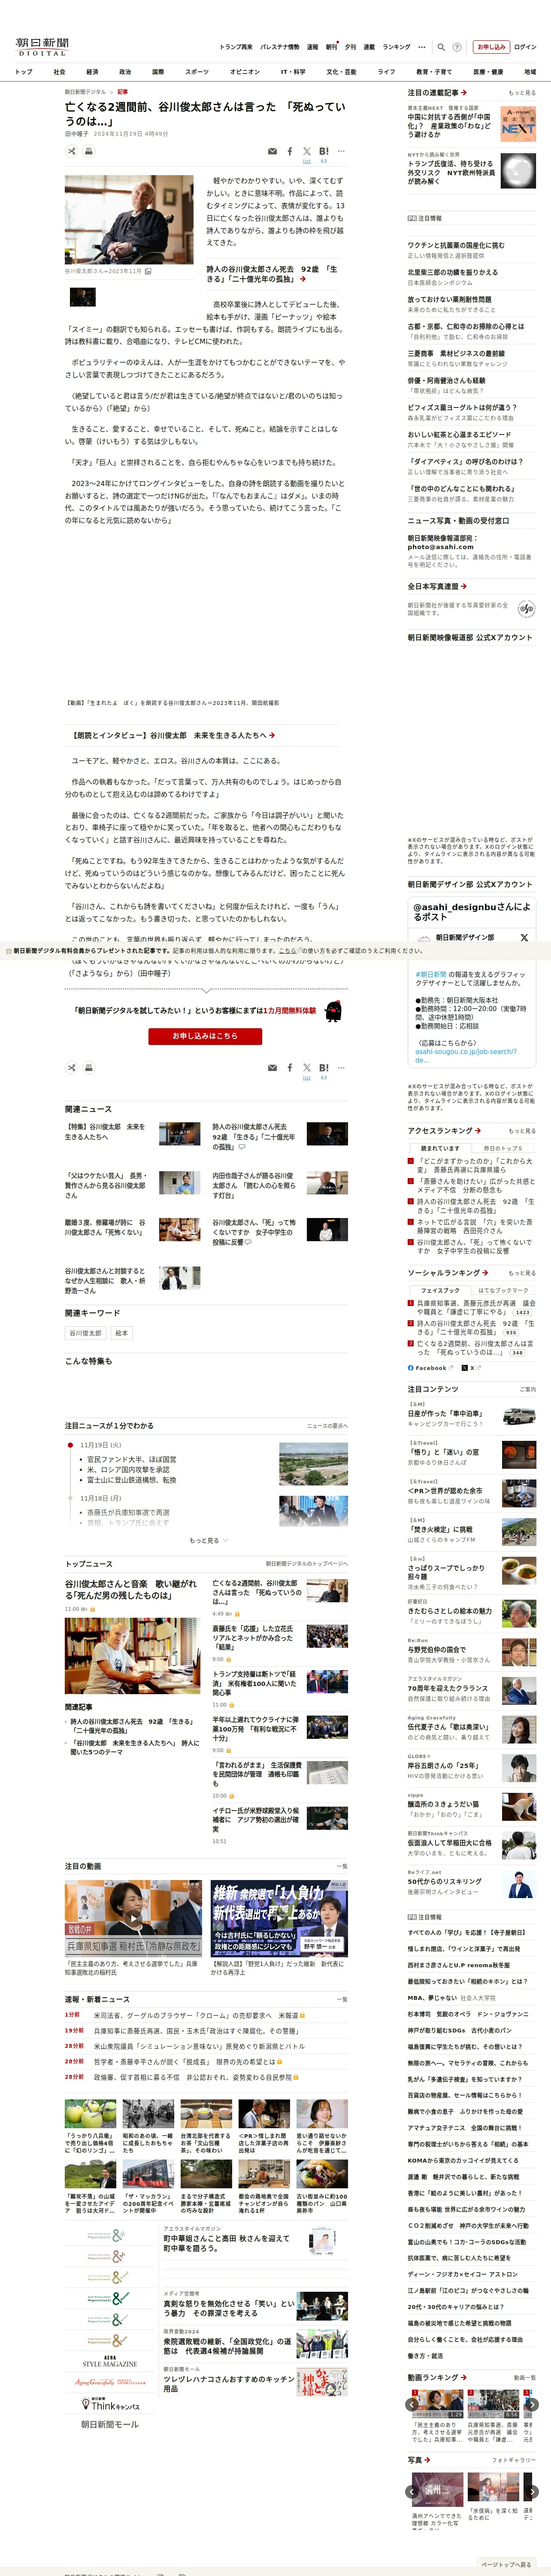Open the main photo of 谷川俊太郎さん
Viewport: 551px width, 2576px height.
pyautogui.click(x=129, y=219)
